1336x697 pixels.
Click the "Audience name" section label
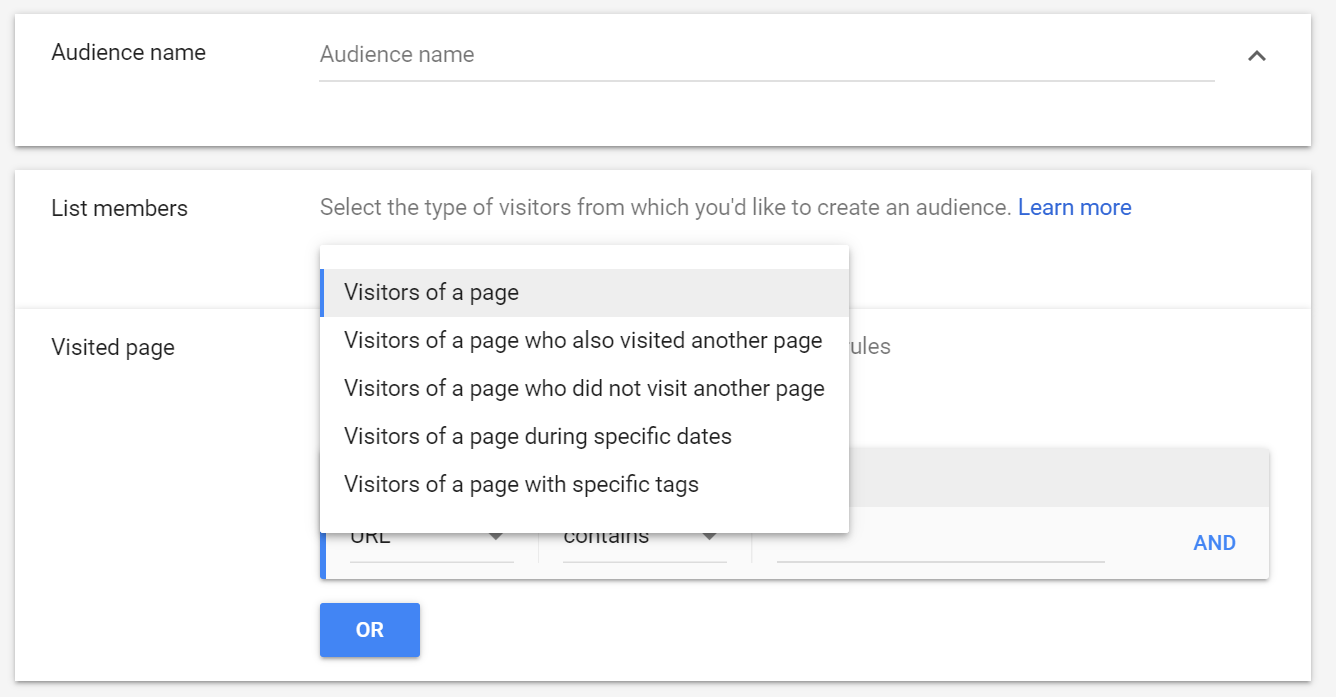pyautogui.click(x=128, y=53)
